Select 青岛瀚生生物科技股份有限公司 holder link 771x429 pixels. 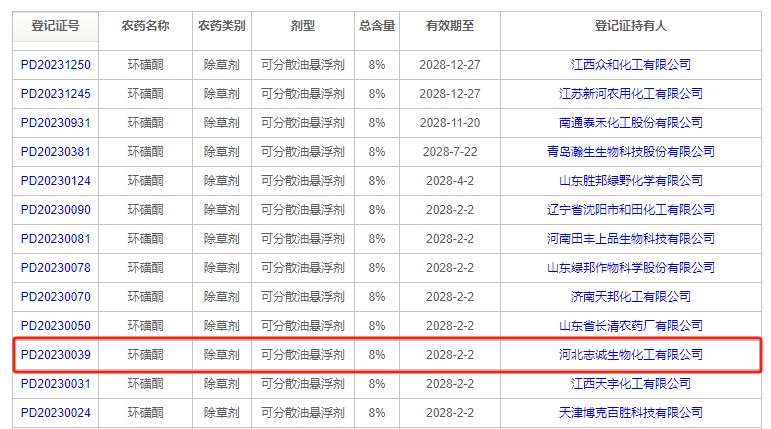pyautogui.click(x=630, y=152)
